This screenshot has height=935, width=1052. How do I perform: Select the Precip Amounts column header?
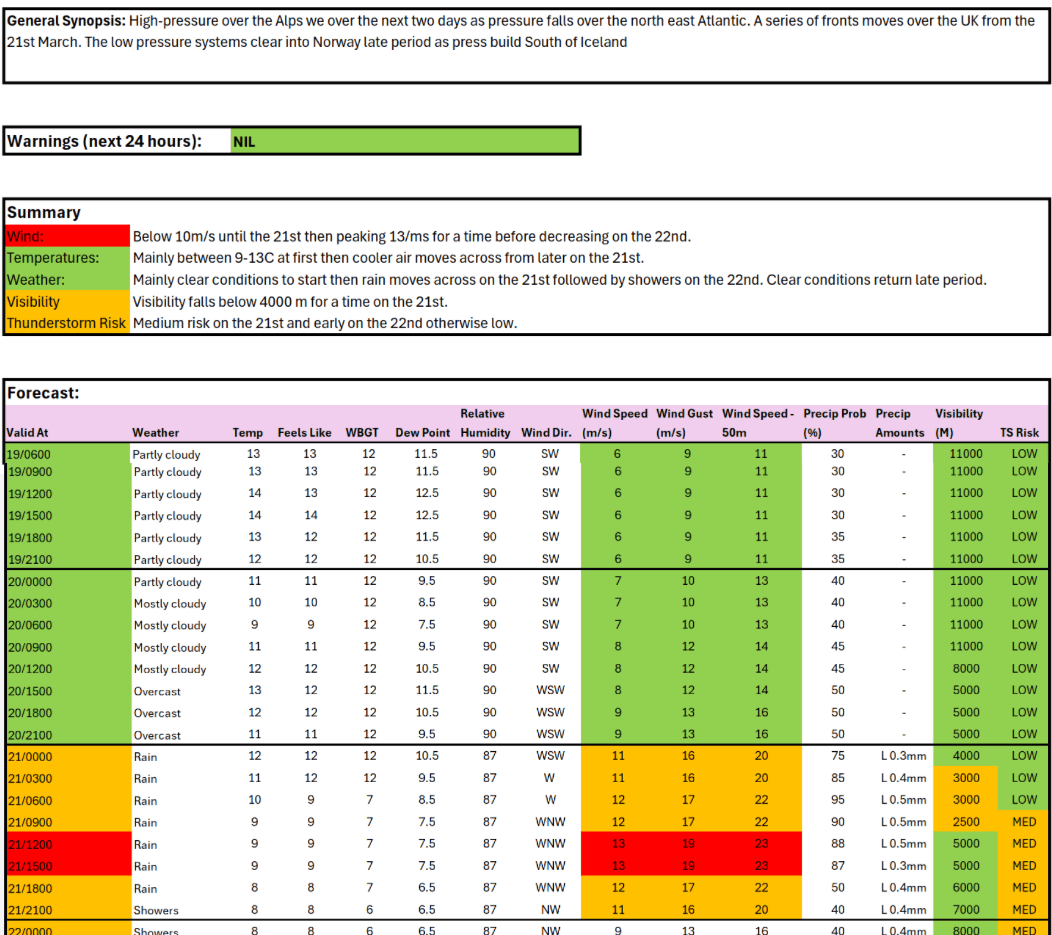[900, 423]
